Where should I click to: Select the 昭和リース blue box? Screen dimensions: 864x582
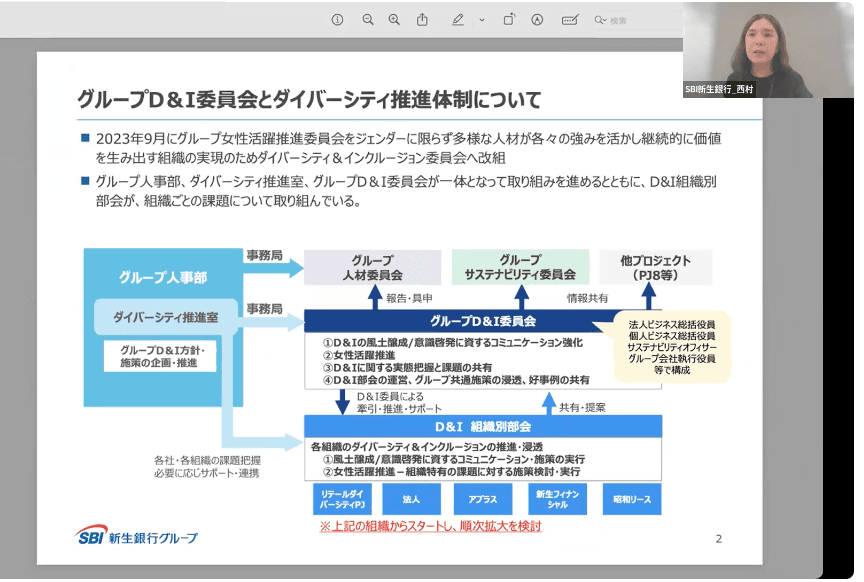pyautogui.click(x=631, y=498)
